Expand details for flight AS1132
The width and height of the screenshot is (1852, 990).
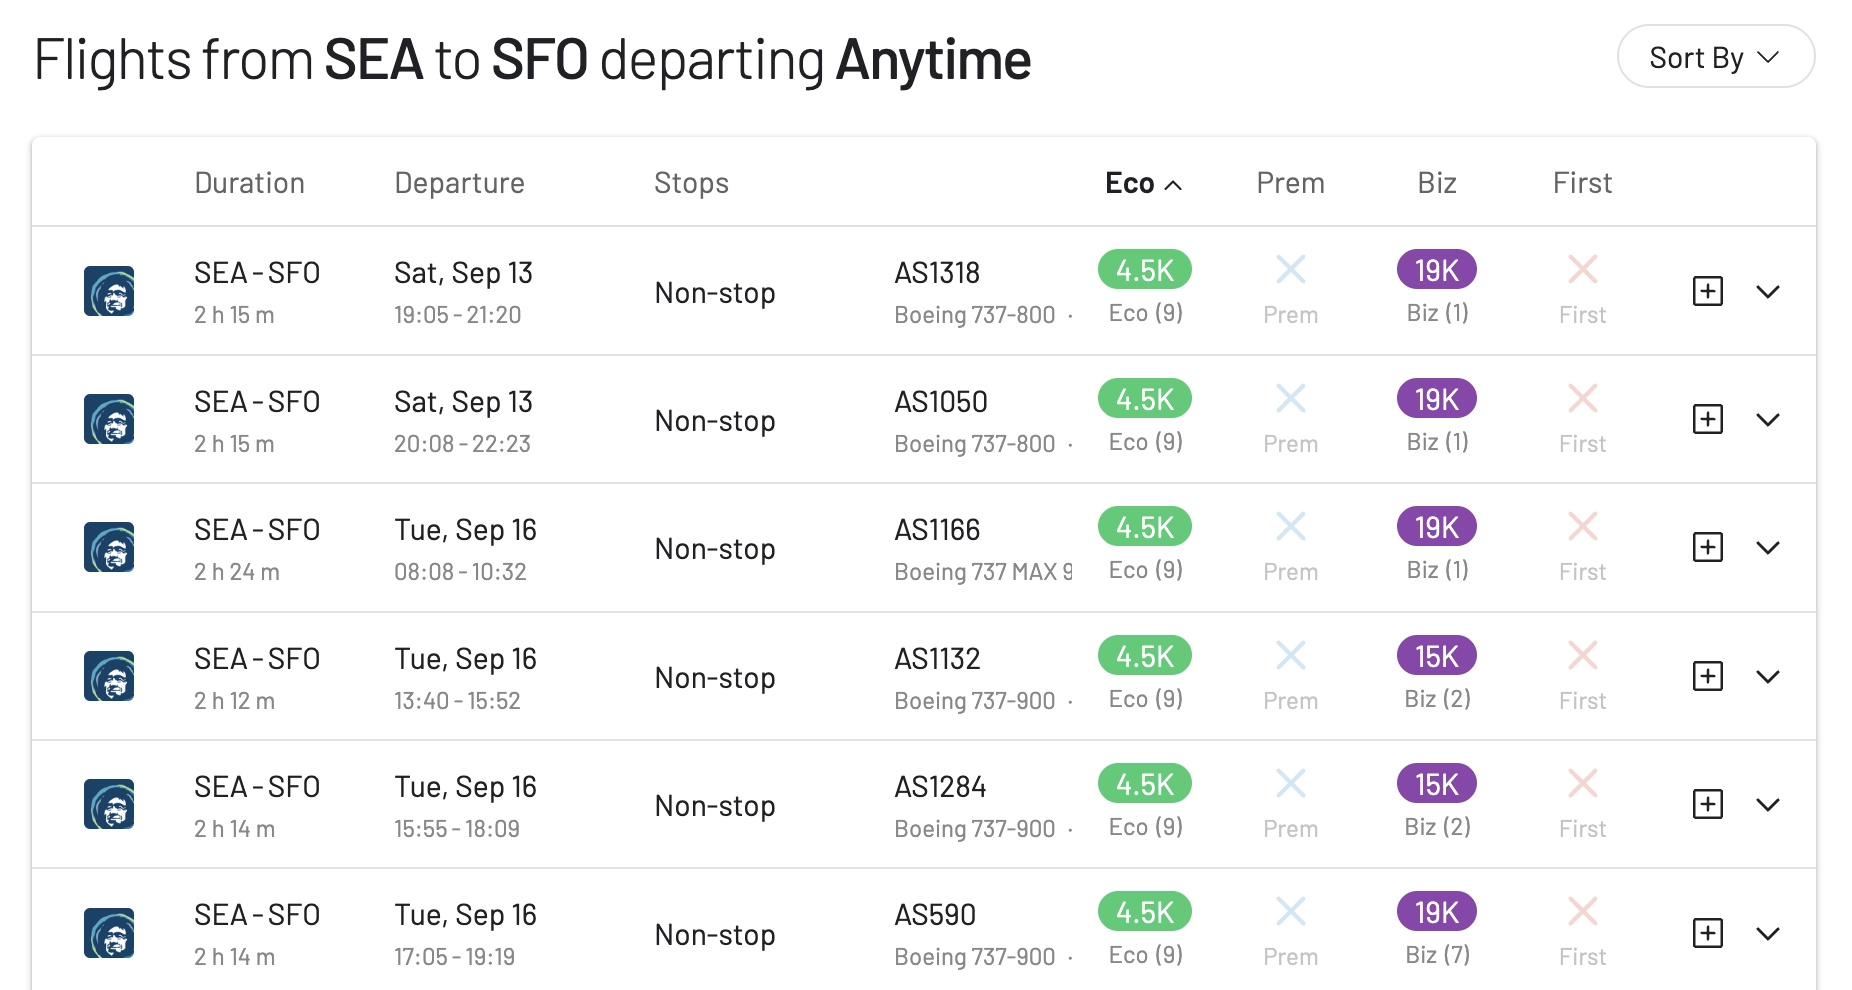(x=1768, y=676)
